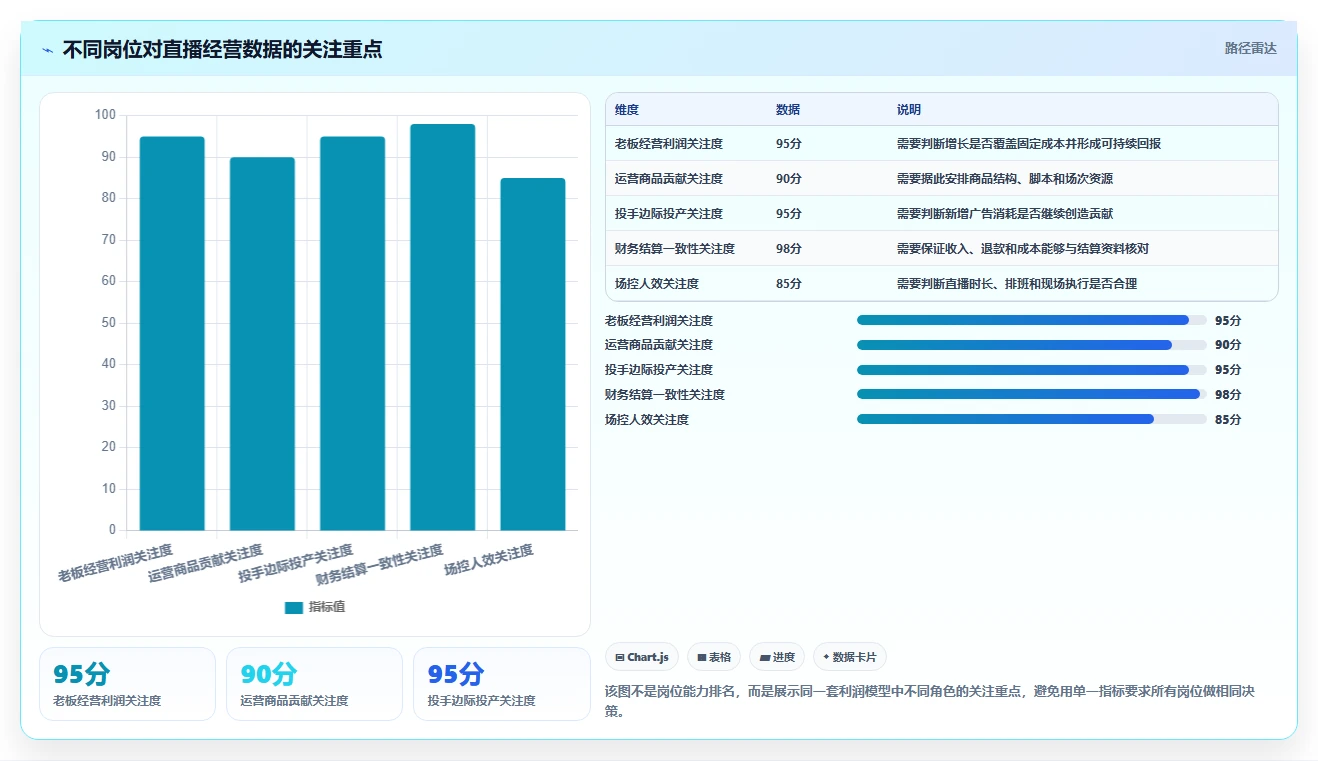Click the 98分 value beside progress list
This screenshot has height=761, width=1318.
point(1228,395)
